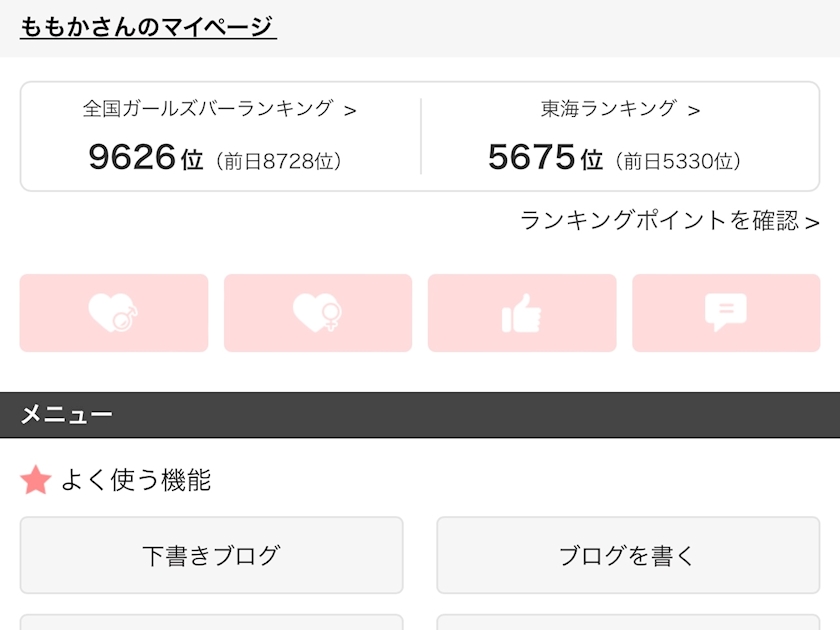The height and width of the screenshot is (630, 840).
Task: Click the ももかさんのマイページ heading
Action: pyautogui.click(x=148, y=27)
